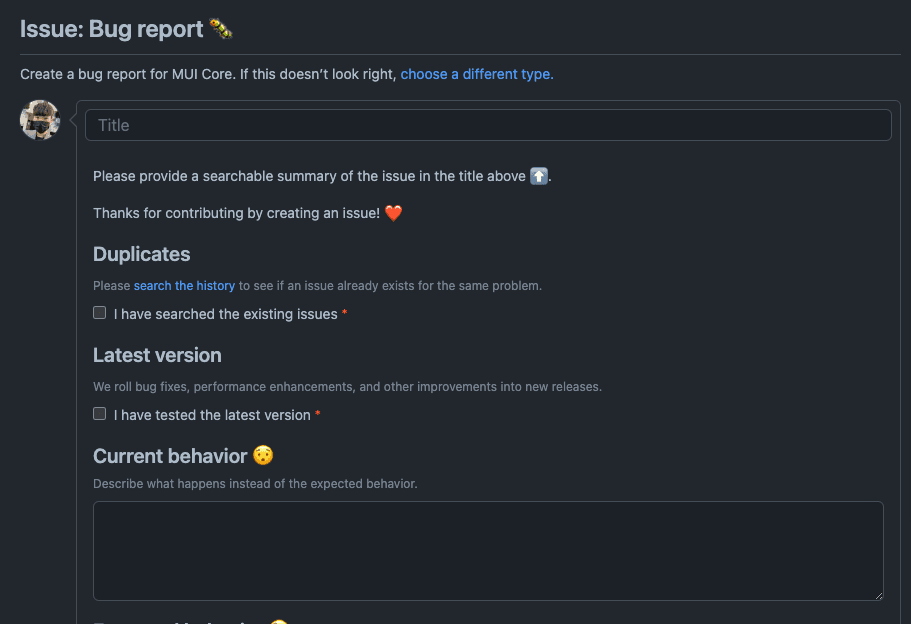Click the red heart emoji
Viewport: 911px width, 624px height.
pos(393,213)
